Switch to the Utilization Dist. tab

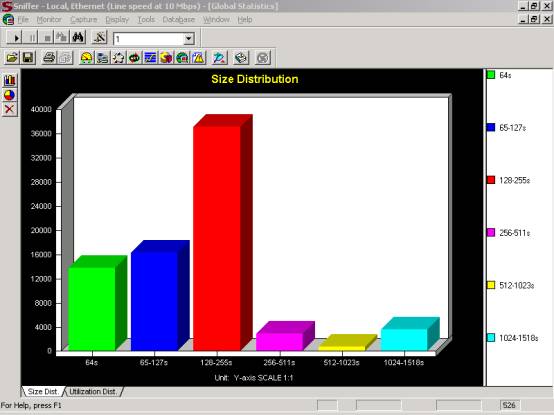coord(93,391)
